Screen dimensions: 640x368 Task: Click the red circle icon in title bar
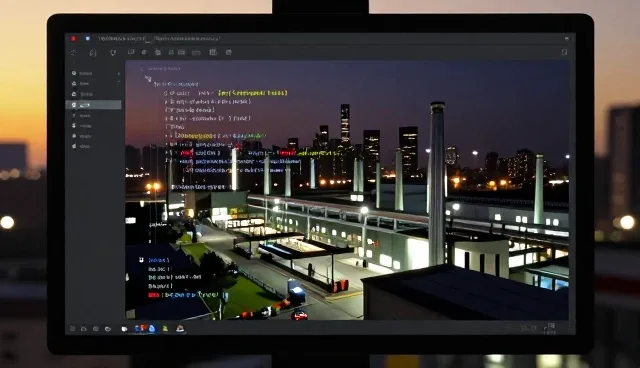73,38
